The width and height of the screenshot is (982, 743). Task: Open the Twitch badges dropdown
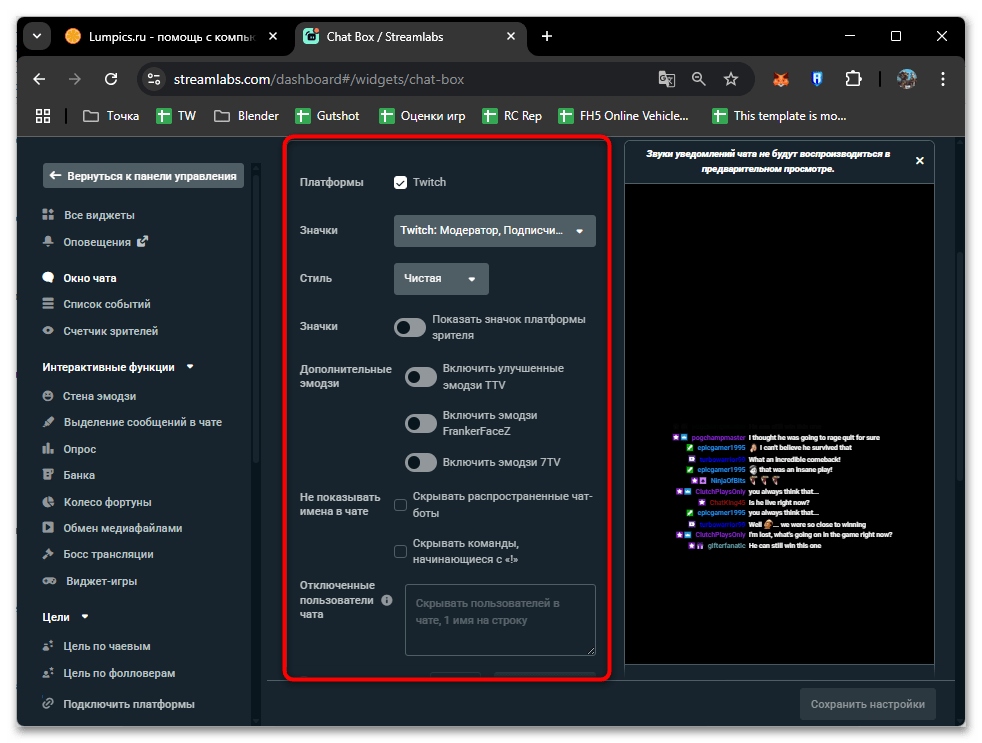click(494, 231)
